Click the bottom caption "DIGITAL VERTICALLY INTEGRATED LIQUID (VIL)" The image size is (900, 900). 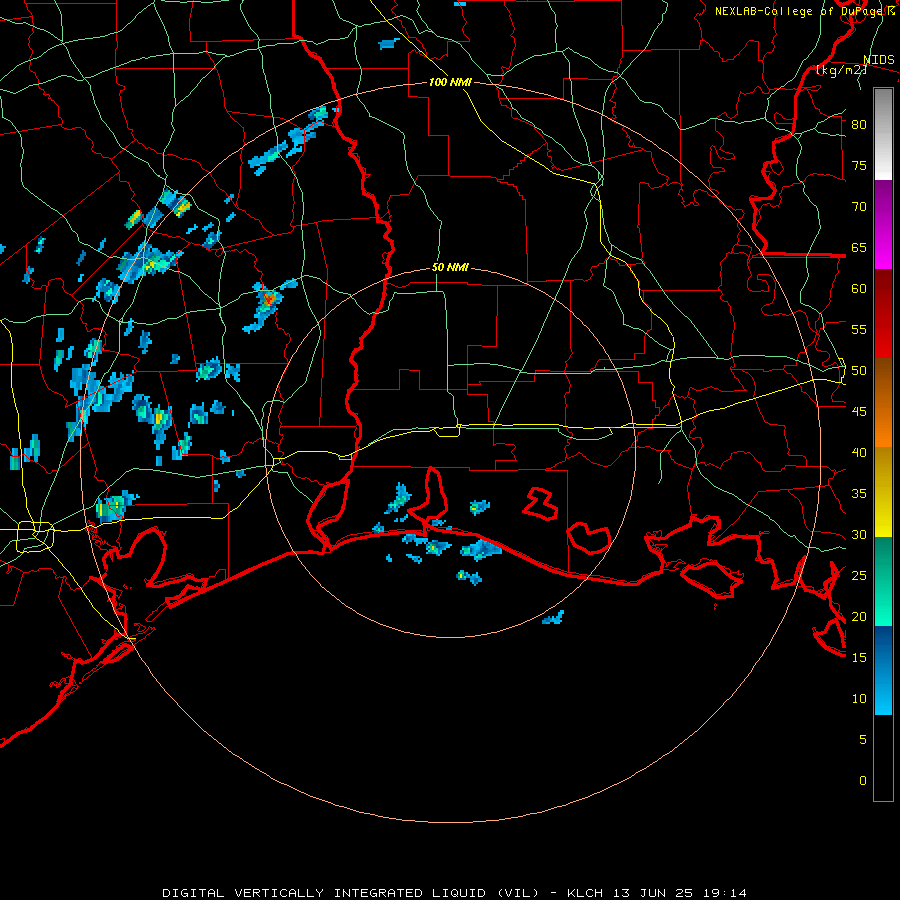pyautogui.click(x=350, y=893)
